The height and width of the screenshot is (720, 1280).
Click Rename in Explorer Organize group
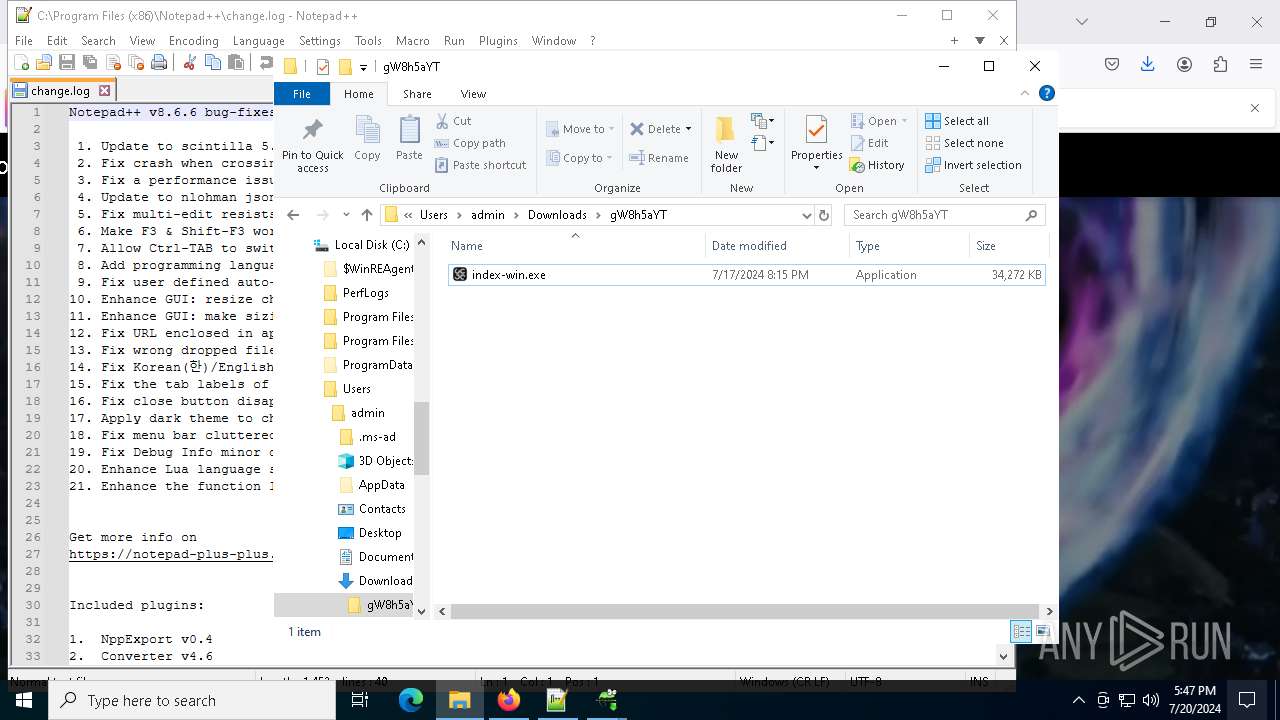659,158
